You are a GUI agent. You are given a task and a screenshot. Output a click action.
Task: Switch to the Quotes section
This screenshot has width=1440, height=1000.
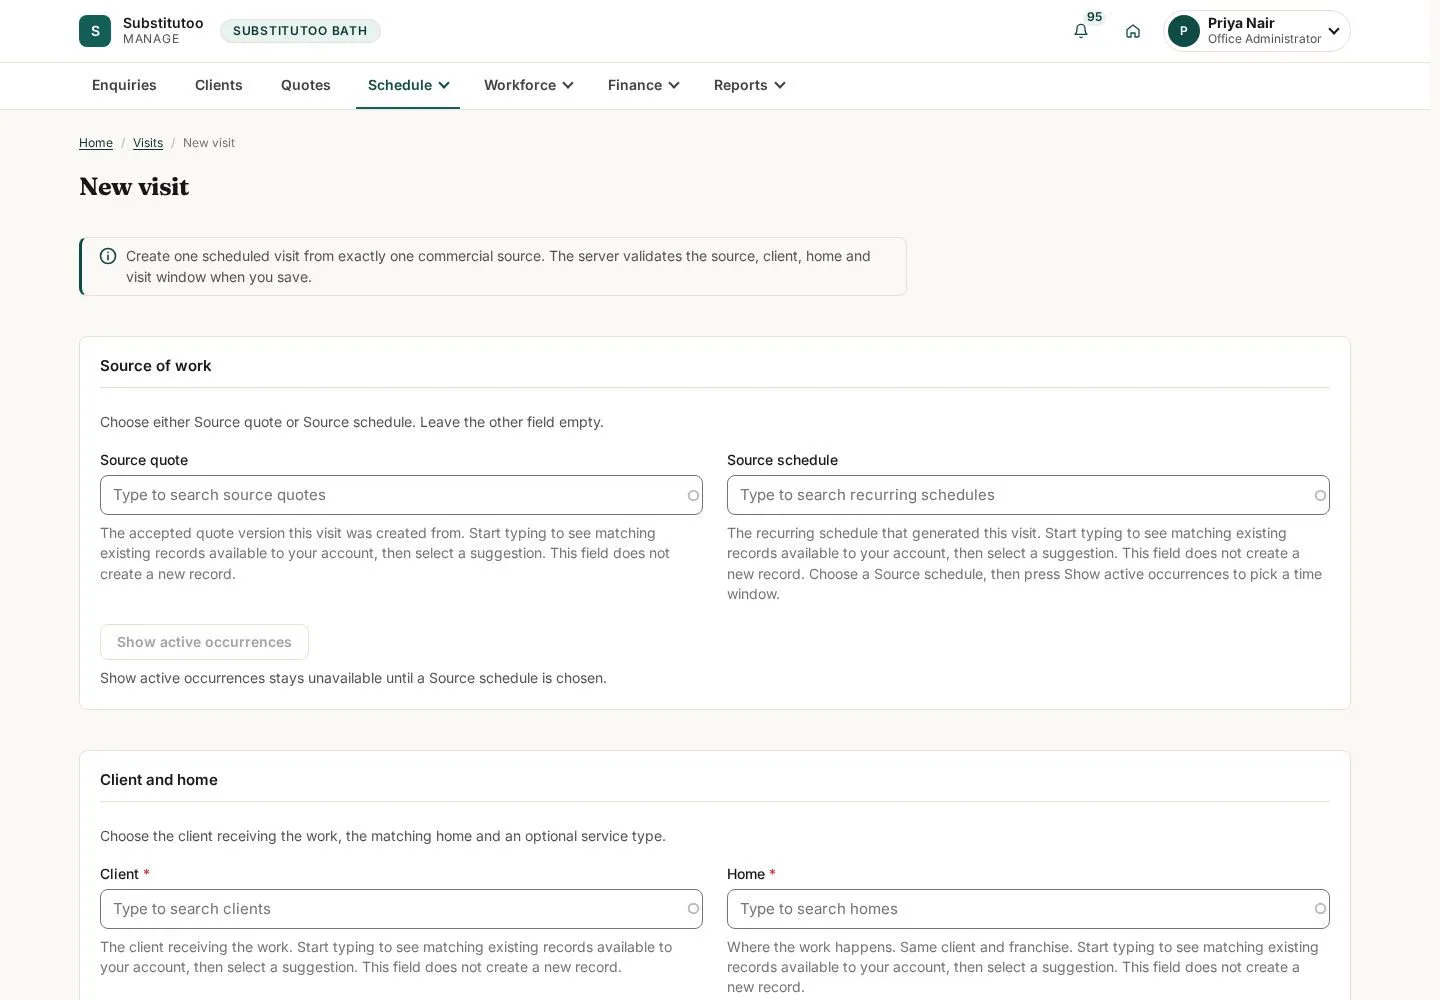click(x=306, y=85)
